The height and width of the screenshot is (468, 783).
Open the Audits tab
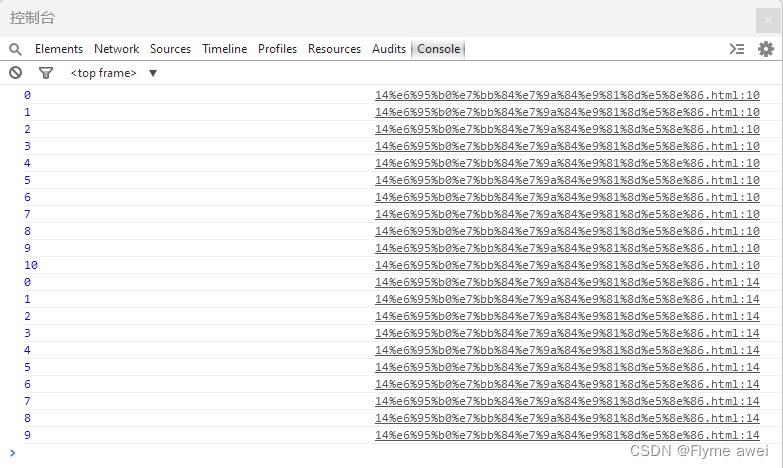coord(389,49)
